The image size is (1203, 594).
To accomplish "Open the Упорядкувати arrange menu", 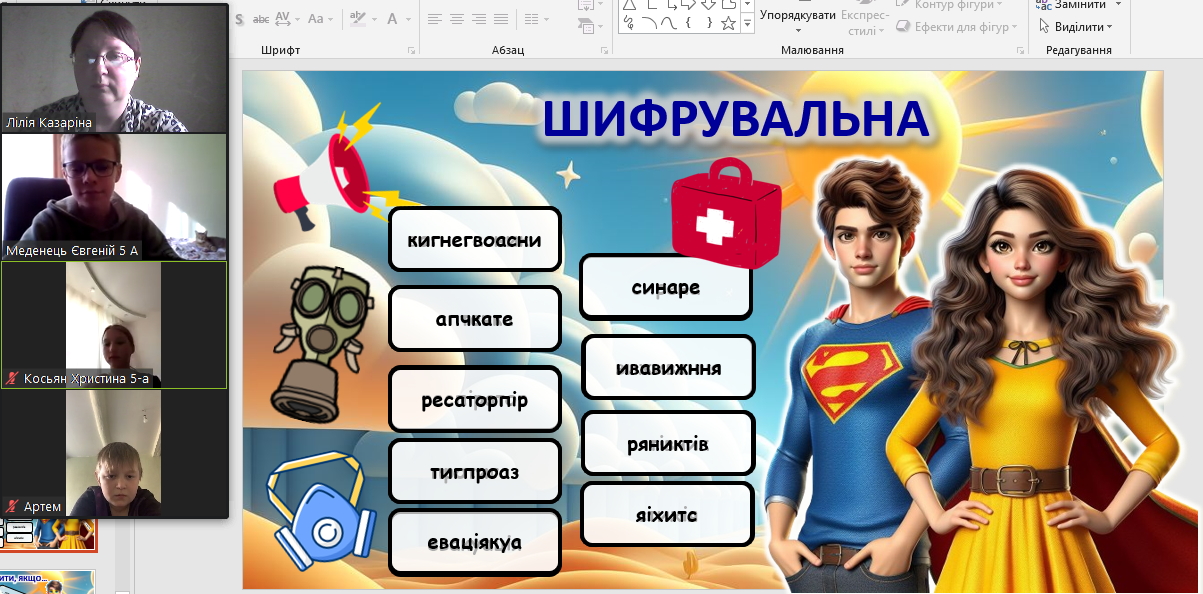I will (797, 15).
